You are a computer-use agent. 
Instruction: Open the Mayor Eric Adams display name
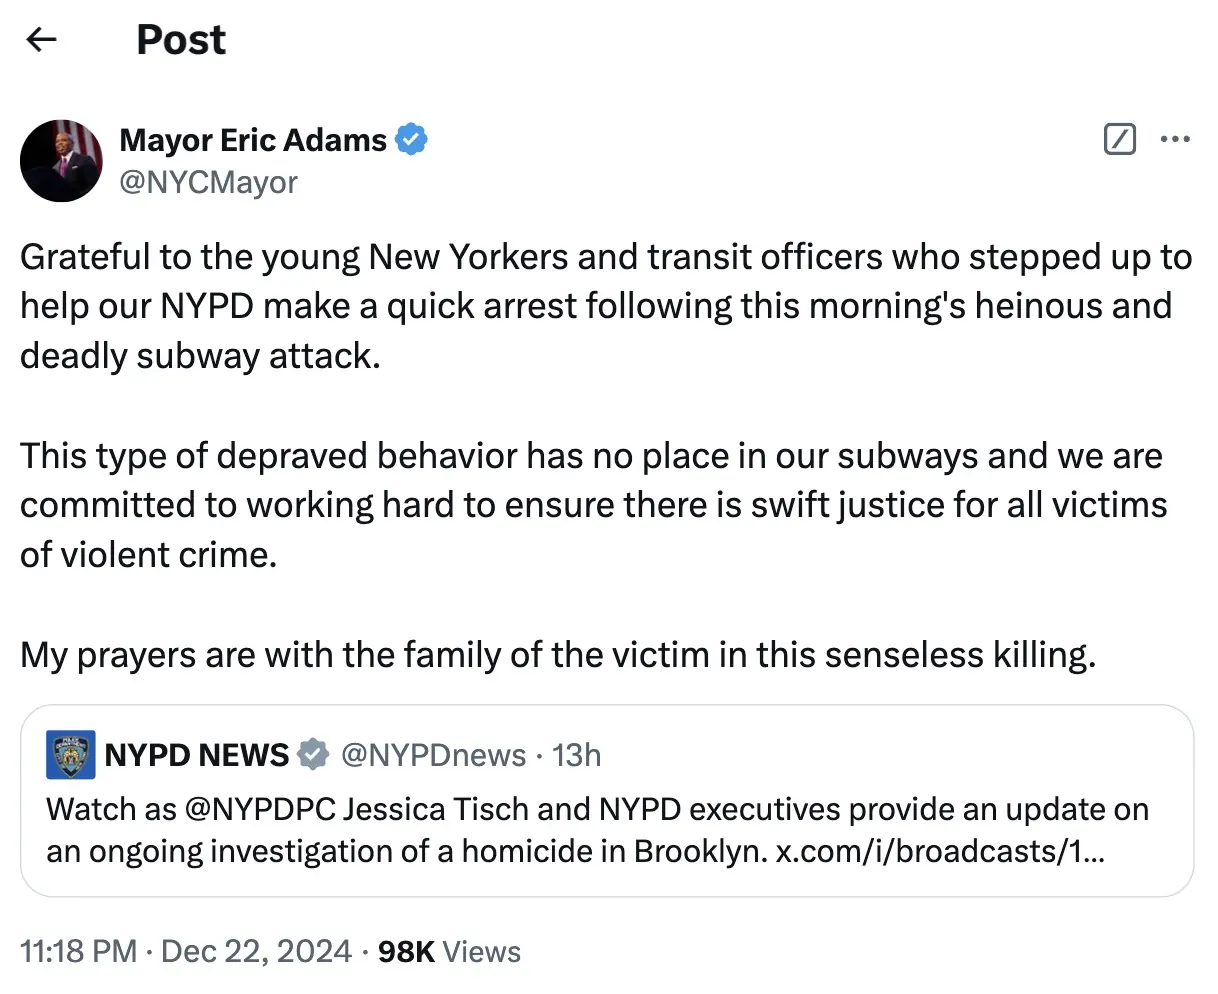click(253, 140)
